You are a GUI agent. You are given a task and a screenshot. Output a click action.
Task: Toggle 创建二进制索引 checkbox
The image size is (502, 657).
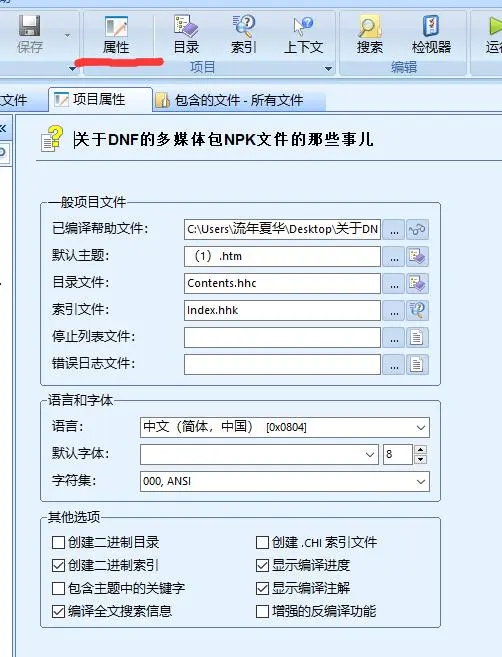pos(58,566)
